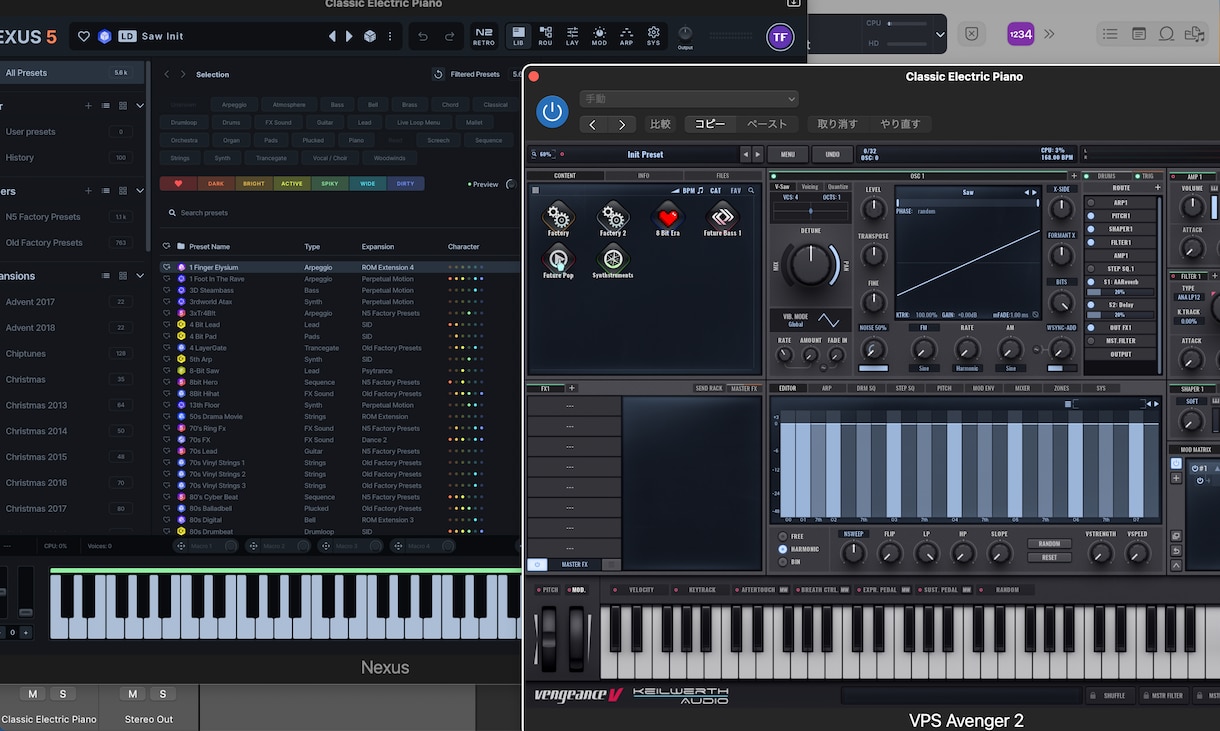
Task: Open the Future Bass 1 content pack
Action: [722, 219]
